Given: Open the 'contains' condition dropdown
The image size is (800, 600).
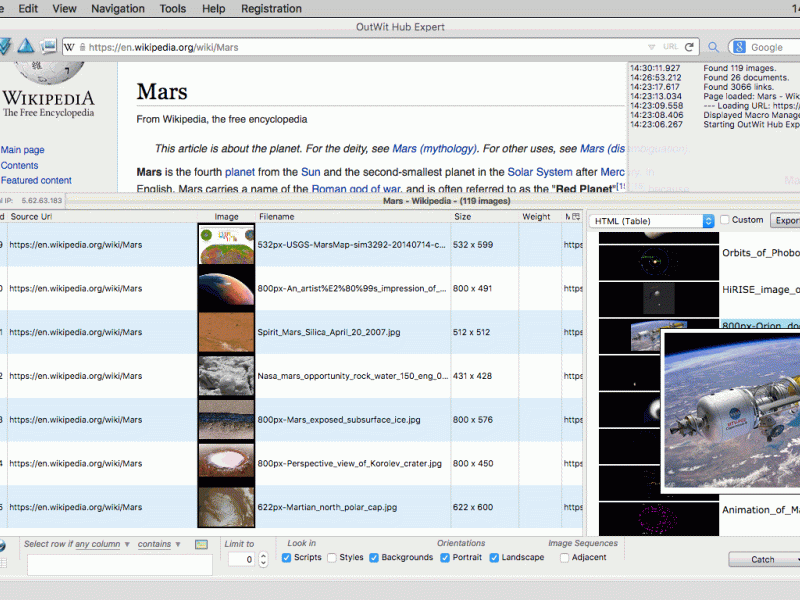Looking at the screenshot, I should point(159,544).
